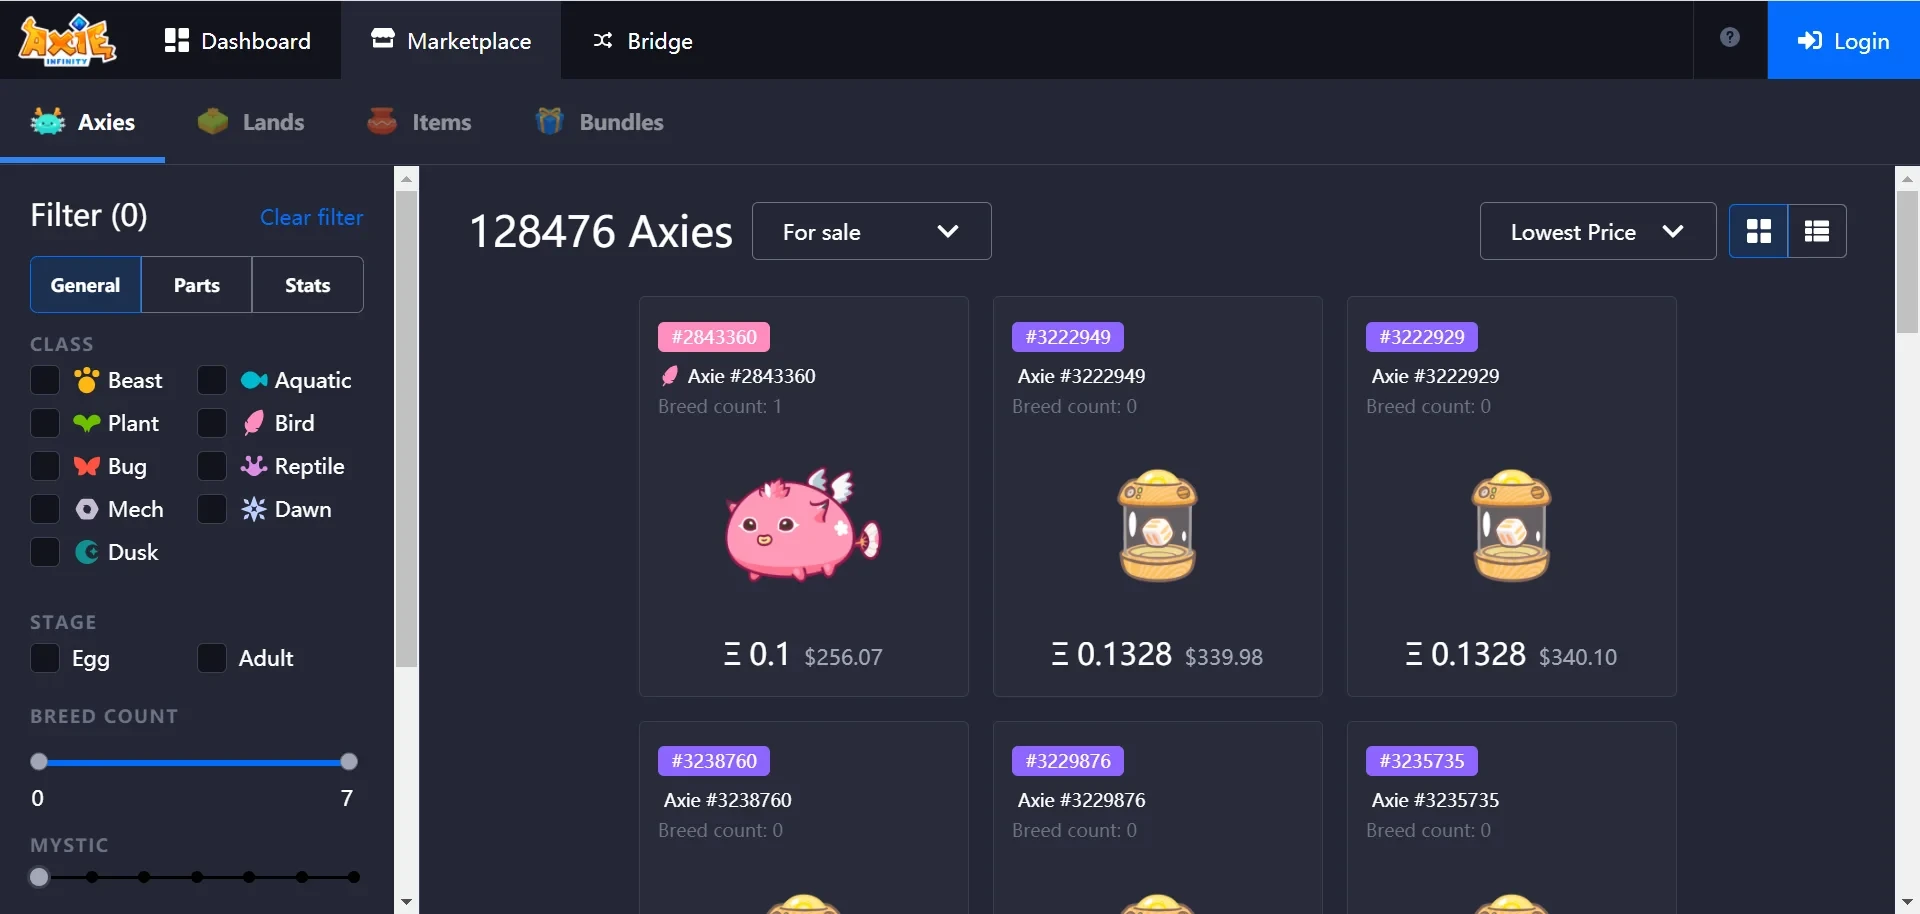1920x914 pixels.
Task: Check the Aquatic class filter
Action: (x=212, y=381)
